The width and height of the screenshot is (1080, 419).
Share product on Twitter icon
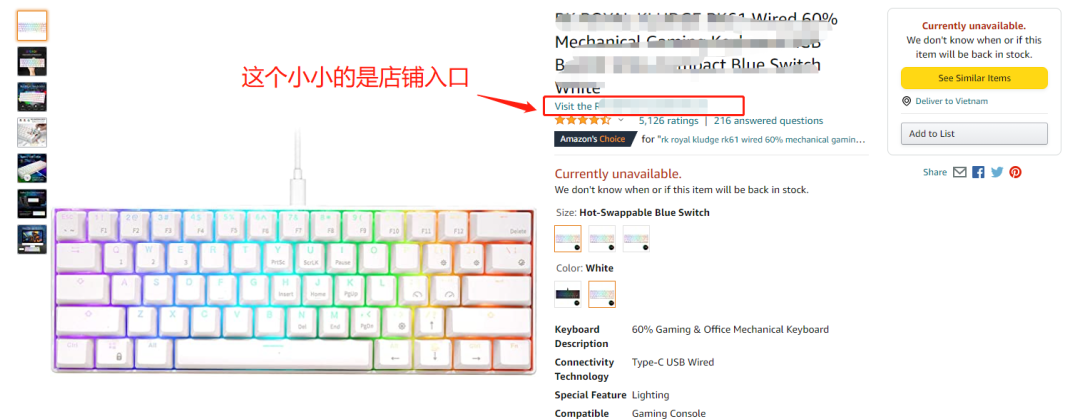pyautogui.click(x=997, y=172)
